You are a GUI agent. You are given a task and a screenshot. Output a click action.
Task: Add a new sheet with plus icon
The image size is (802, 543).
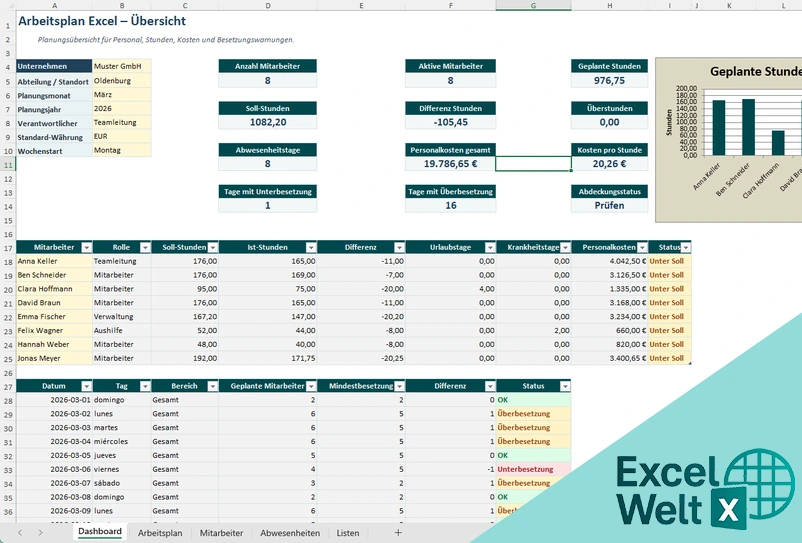[x=398, y=533]
